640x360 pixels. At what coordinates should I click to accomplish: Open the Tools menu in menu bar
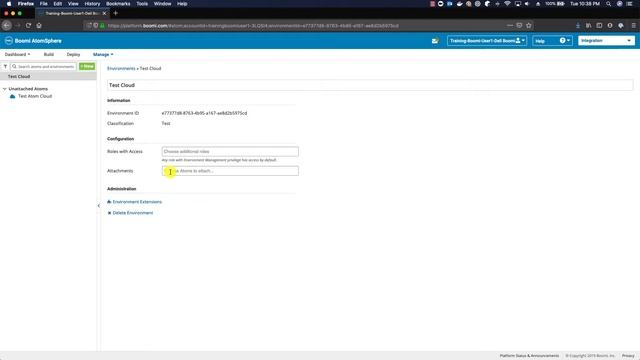point(142,4)
